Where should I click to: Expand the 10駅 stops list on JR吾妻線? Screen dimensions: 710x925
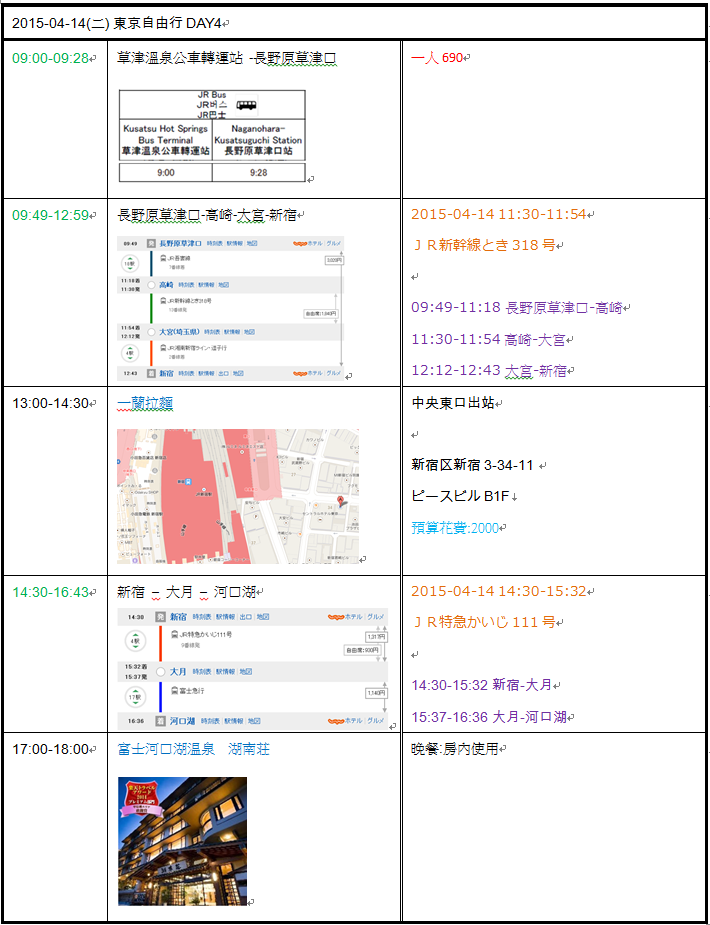[x=130, y=264]
